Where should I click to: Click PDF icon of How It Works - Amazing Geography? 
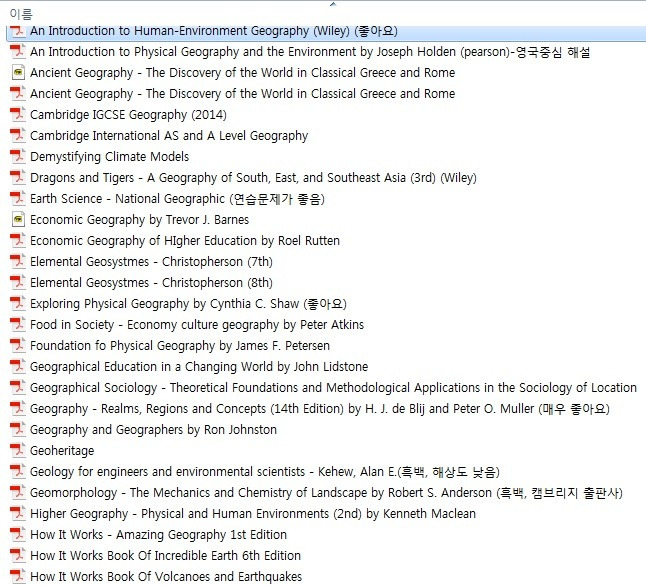click(x=18, y=535)
